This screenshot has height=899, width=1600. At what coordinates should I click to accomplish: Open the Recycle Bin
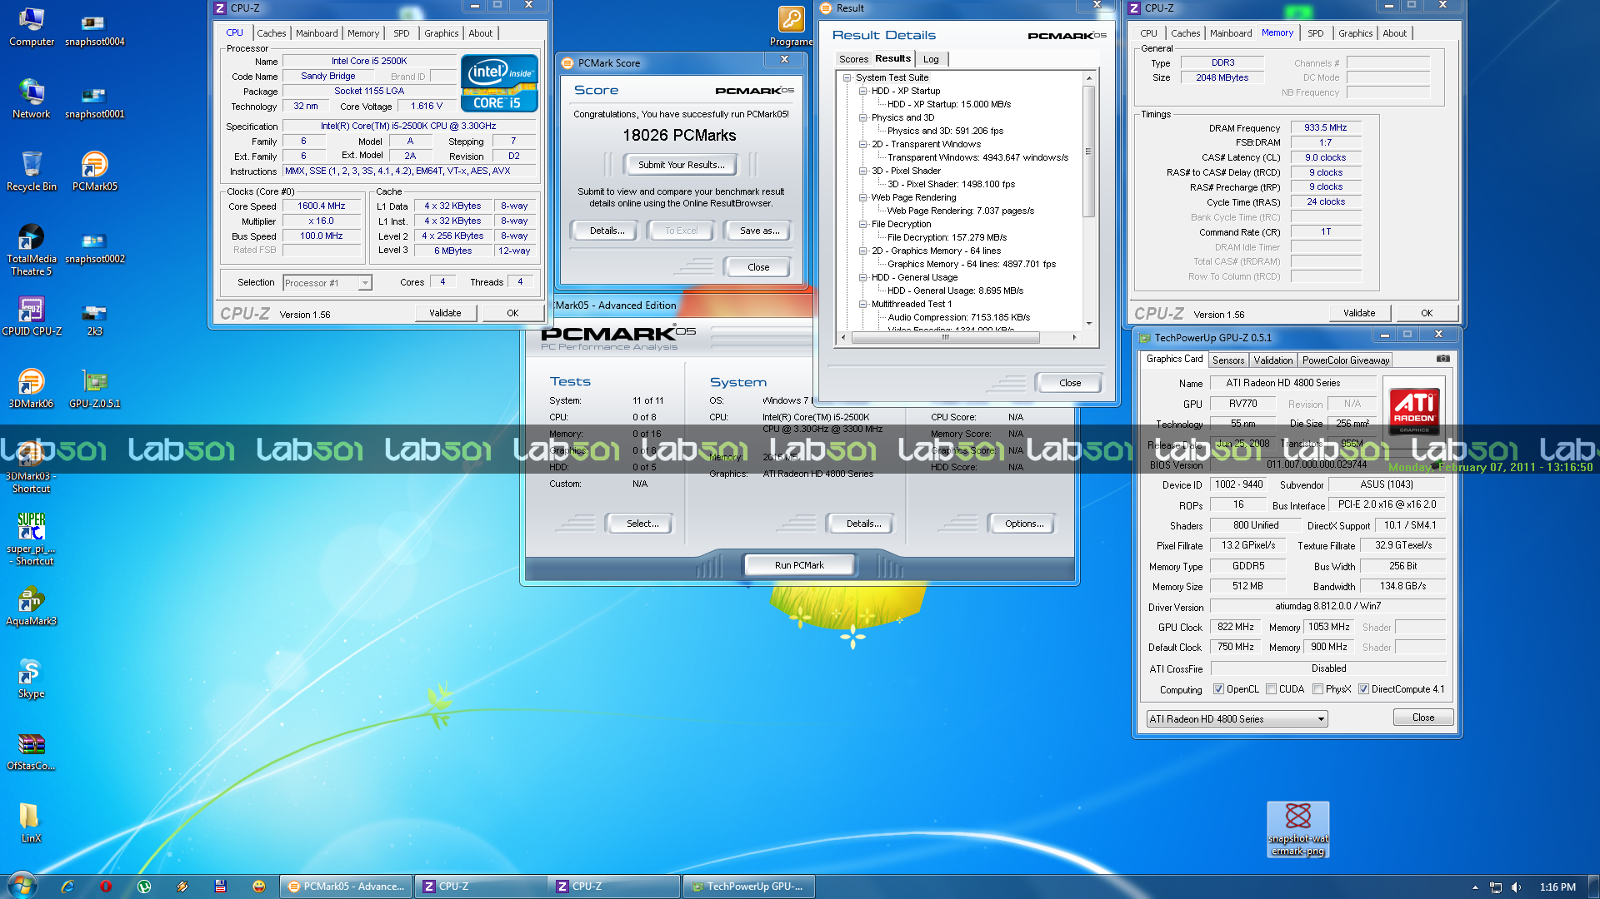coord(31,171)
